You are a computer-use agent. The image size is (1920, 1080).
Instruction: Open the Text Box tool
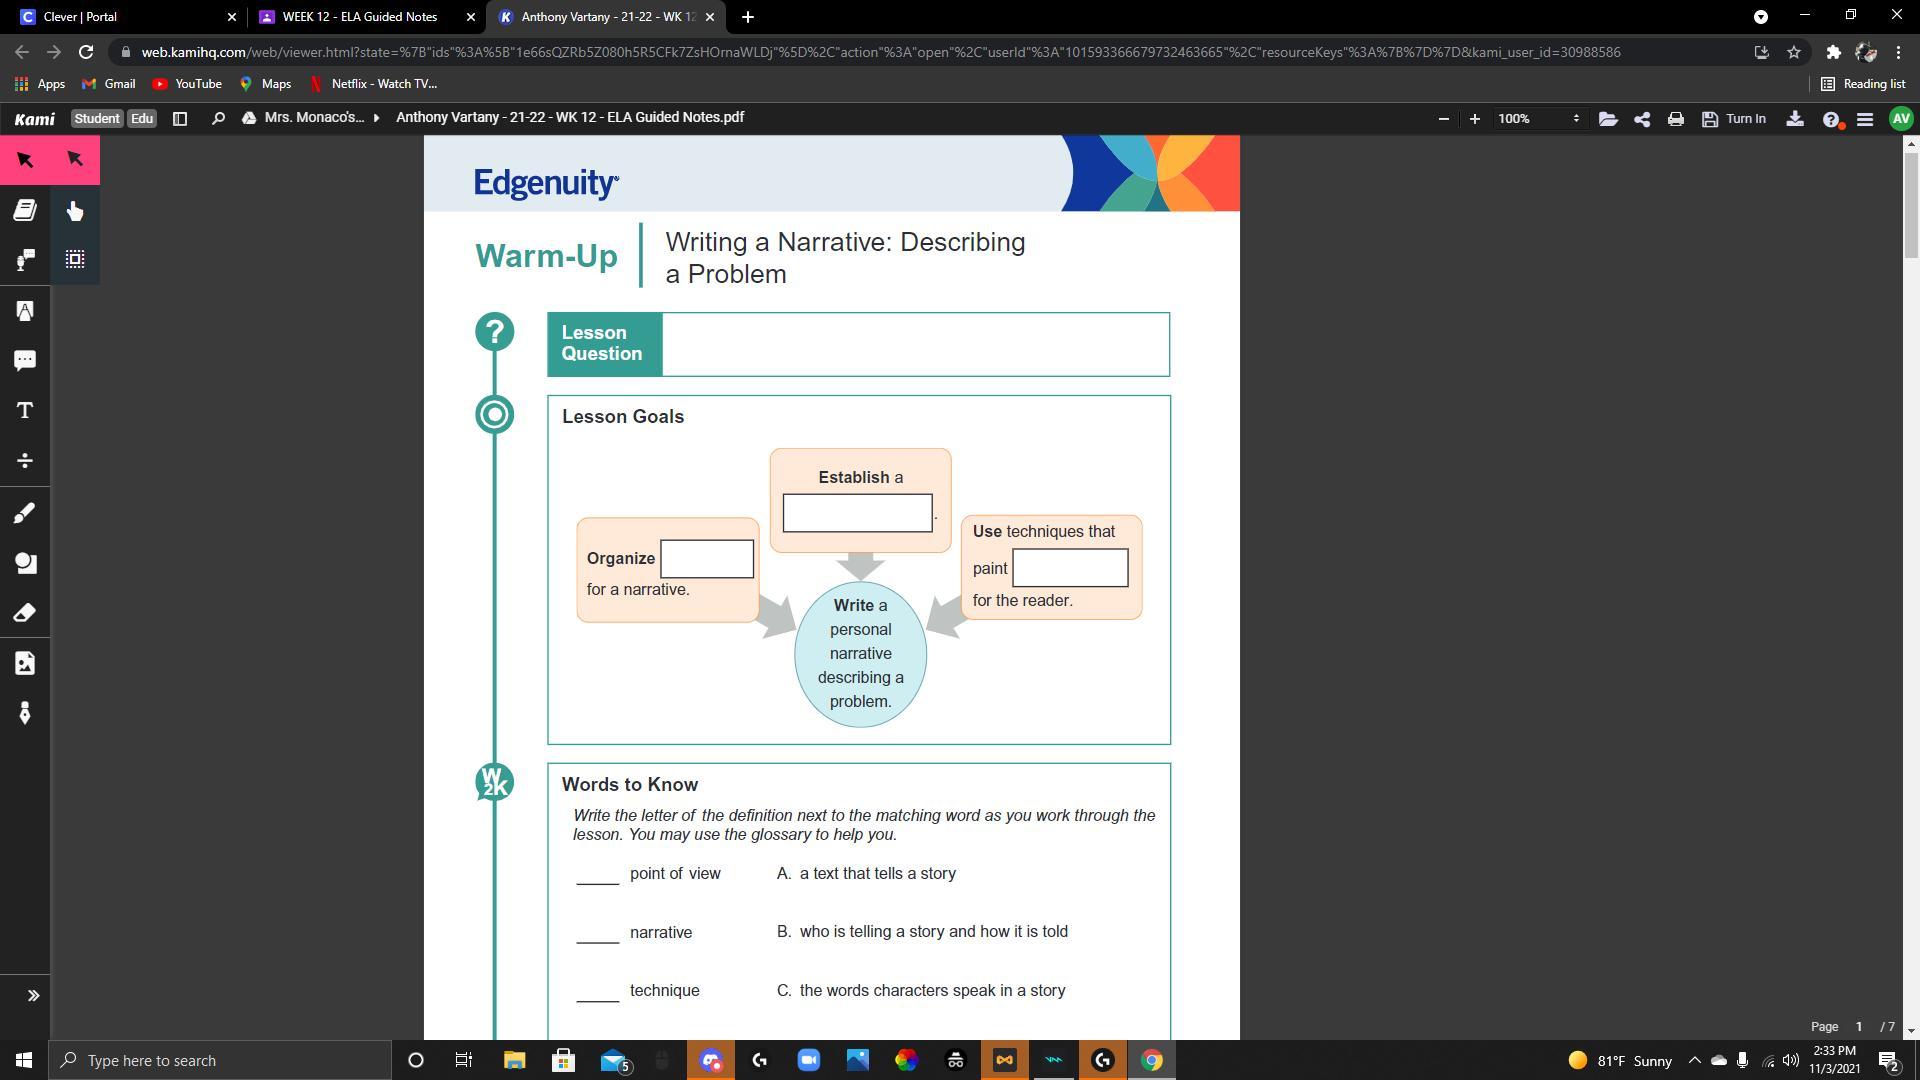point(25,411)
